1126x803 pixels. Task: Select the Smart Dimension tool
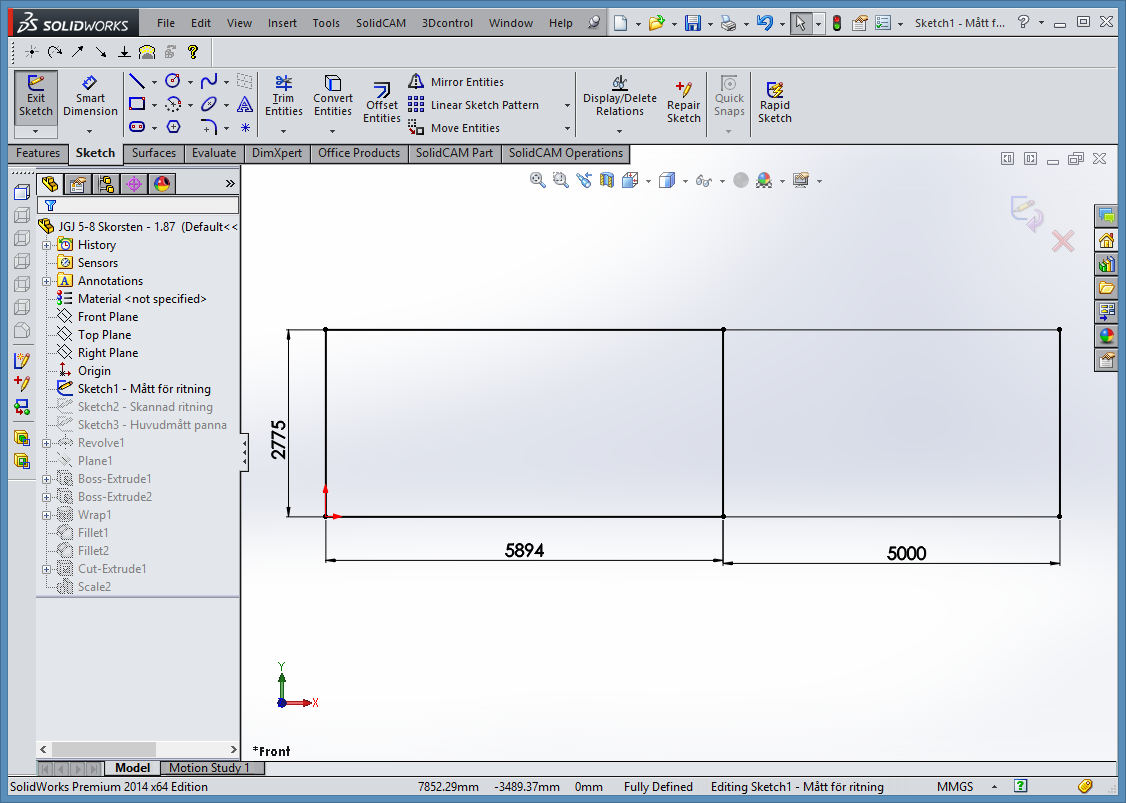click(90, 96)
